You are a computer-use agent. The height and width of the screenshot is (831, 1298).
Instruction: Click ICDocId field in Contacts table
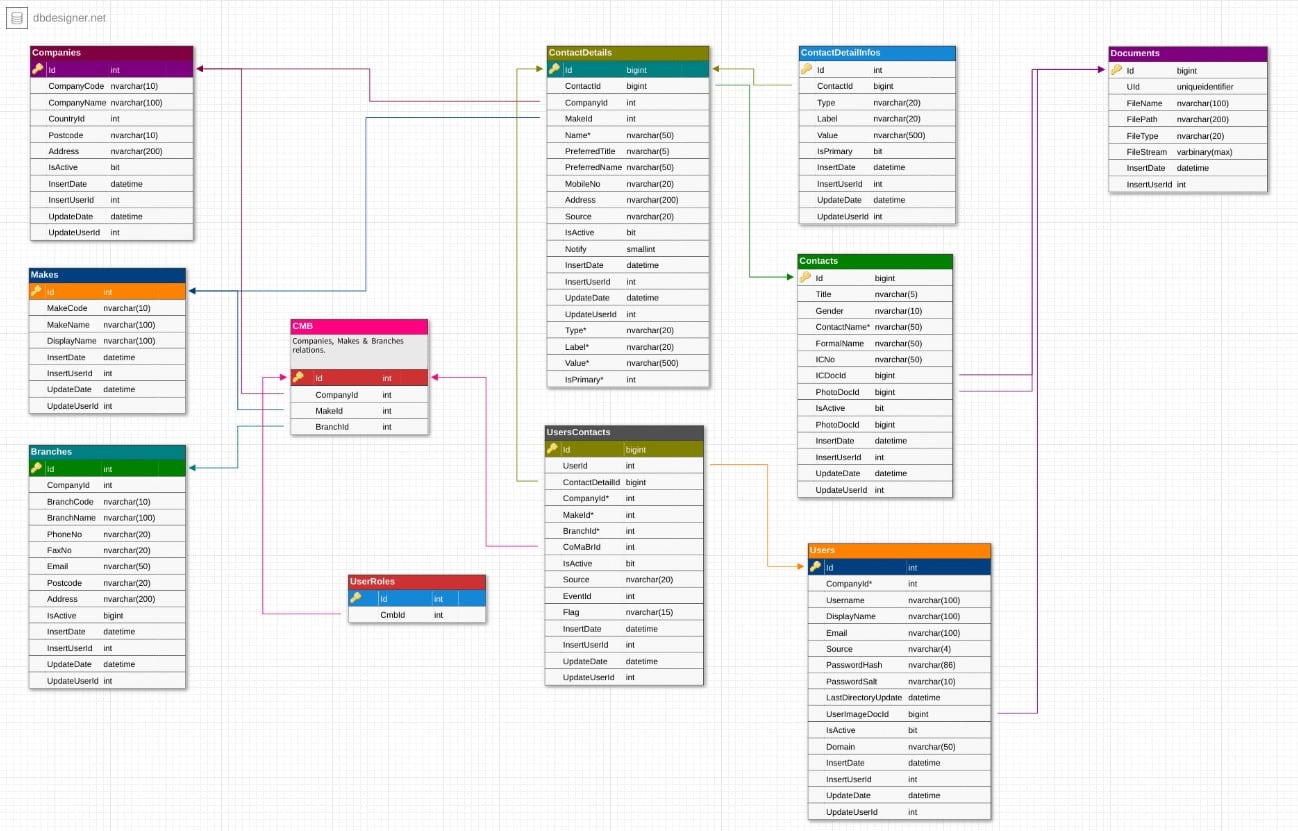pyautogui.click(x=875, y=376)
